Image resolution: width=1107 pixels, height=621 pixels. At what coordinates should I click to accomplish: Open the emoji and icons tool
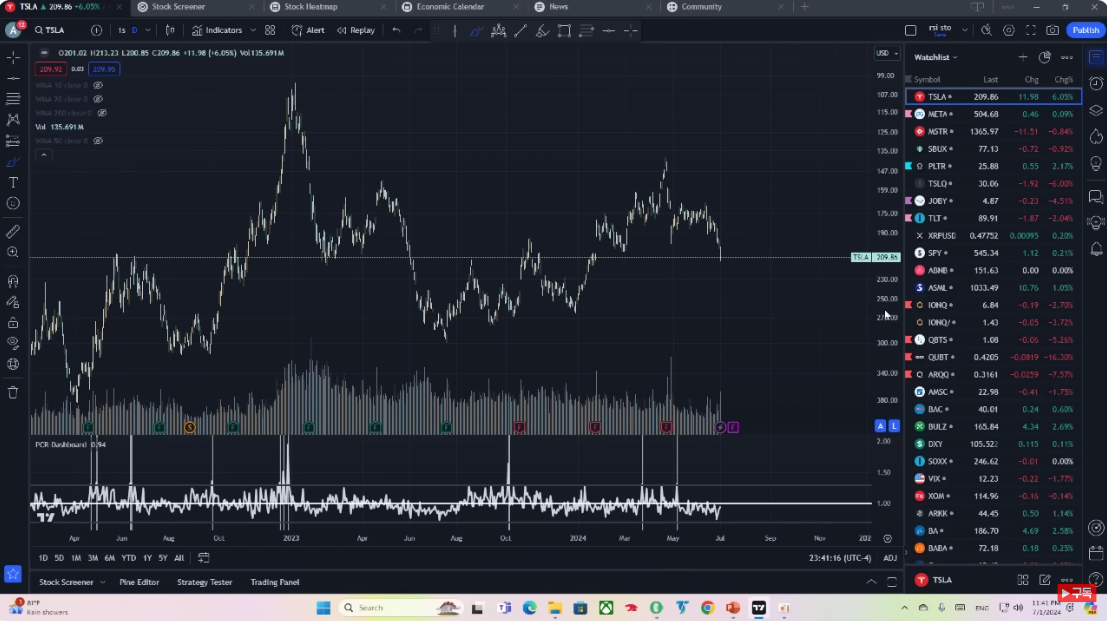13,203
